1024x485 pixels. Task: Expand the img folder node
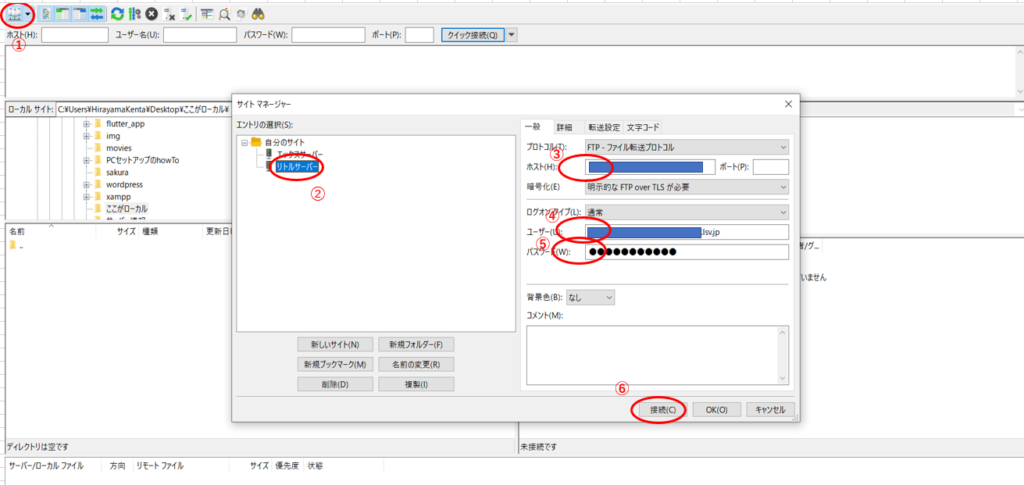pos(86,136)
